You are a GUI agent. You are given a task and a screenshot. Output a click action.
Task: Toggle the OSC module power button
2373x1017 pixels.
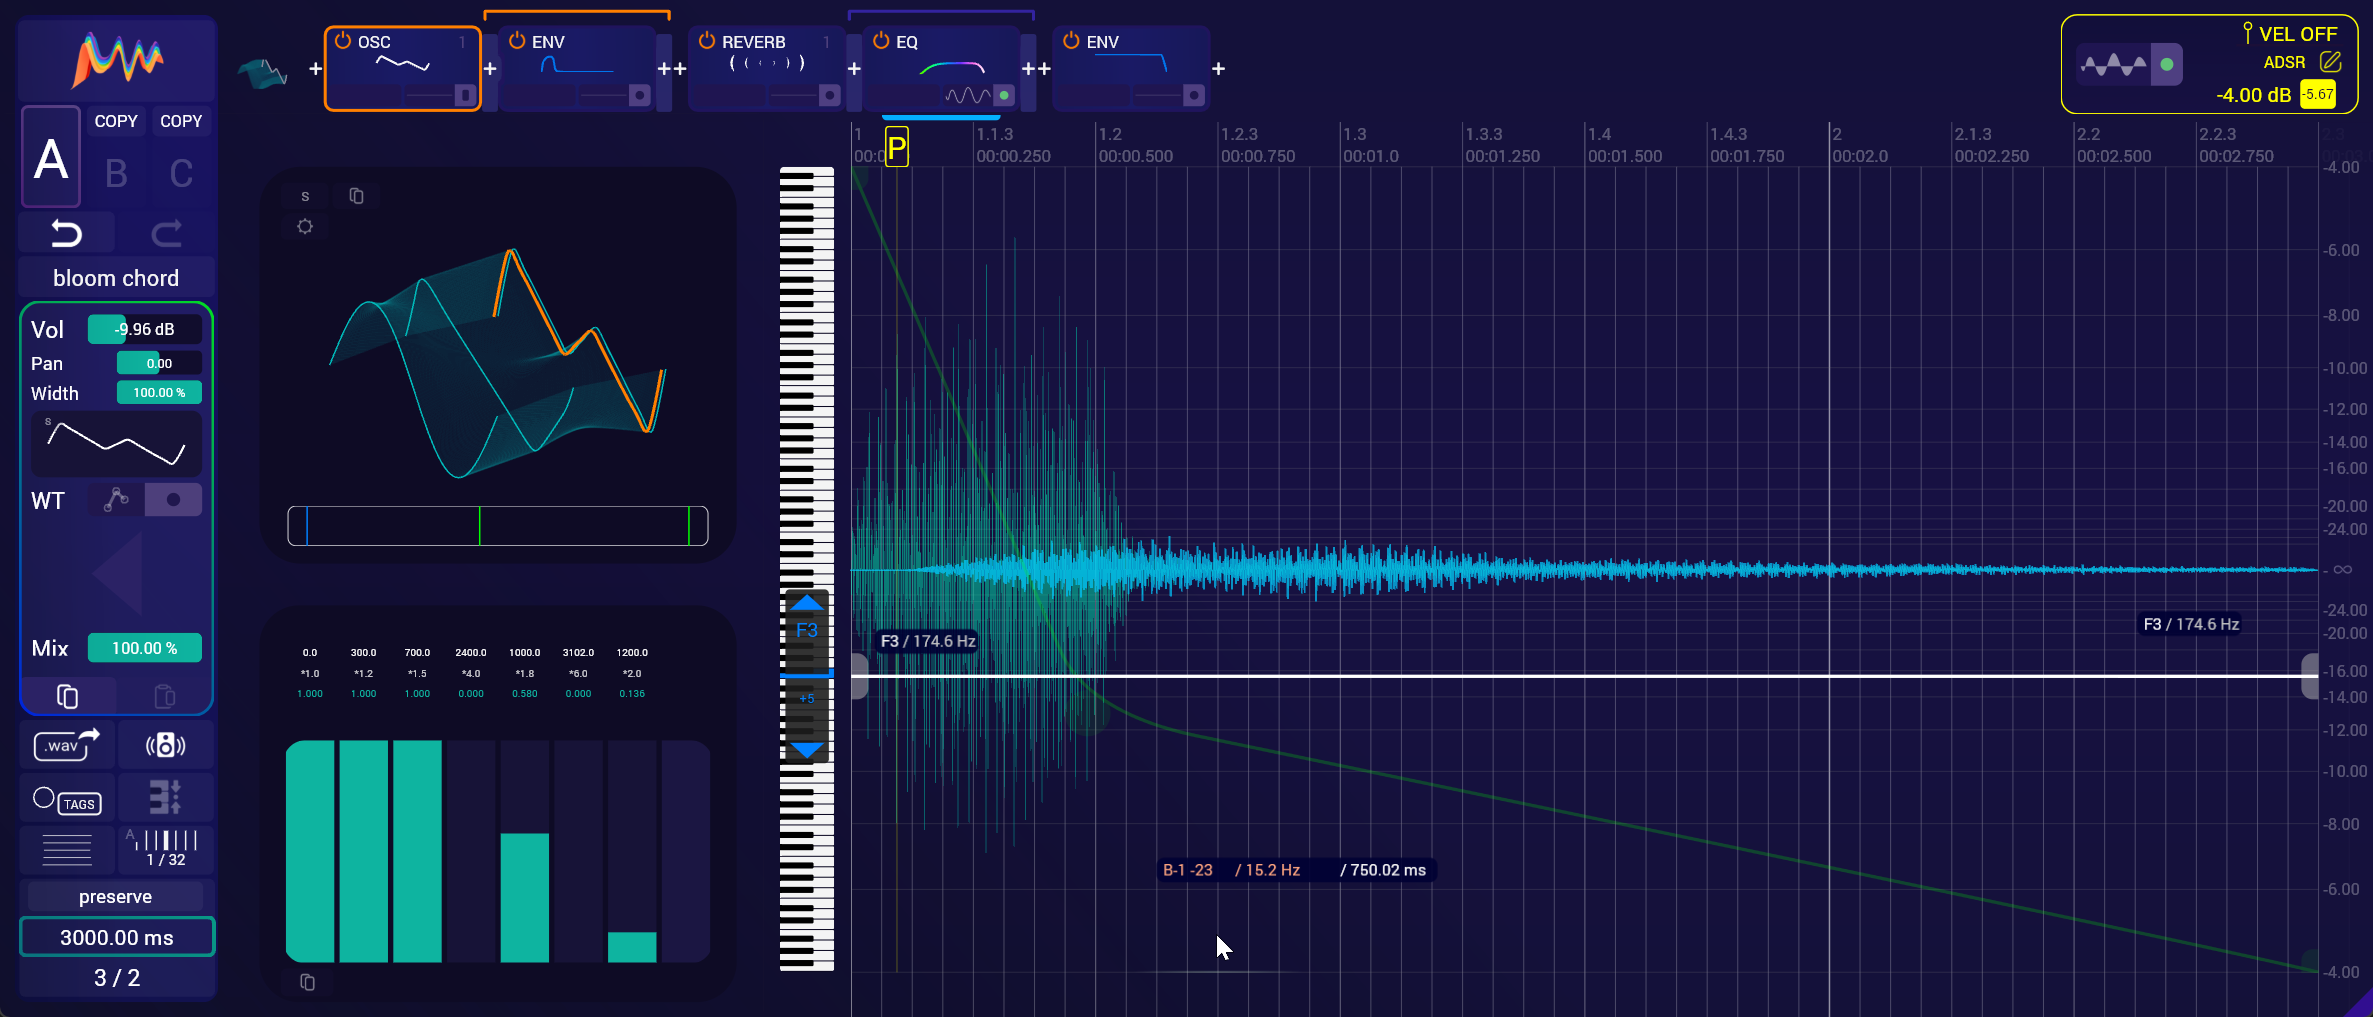[343, 41]
